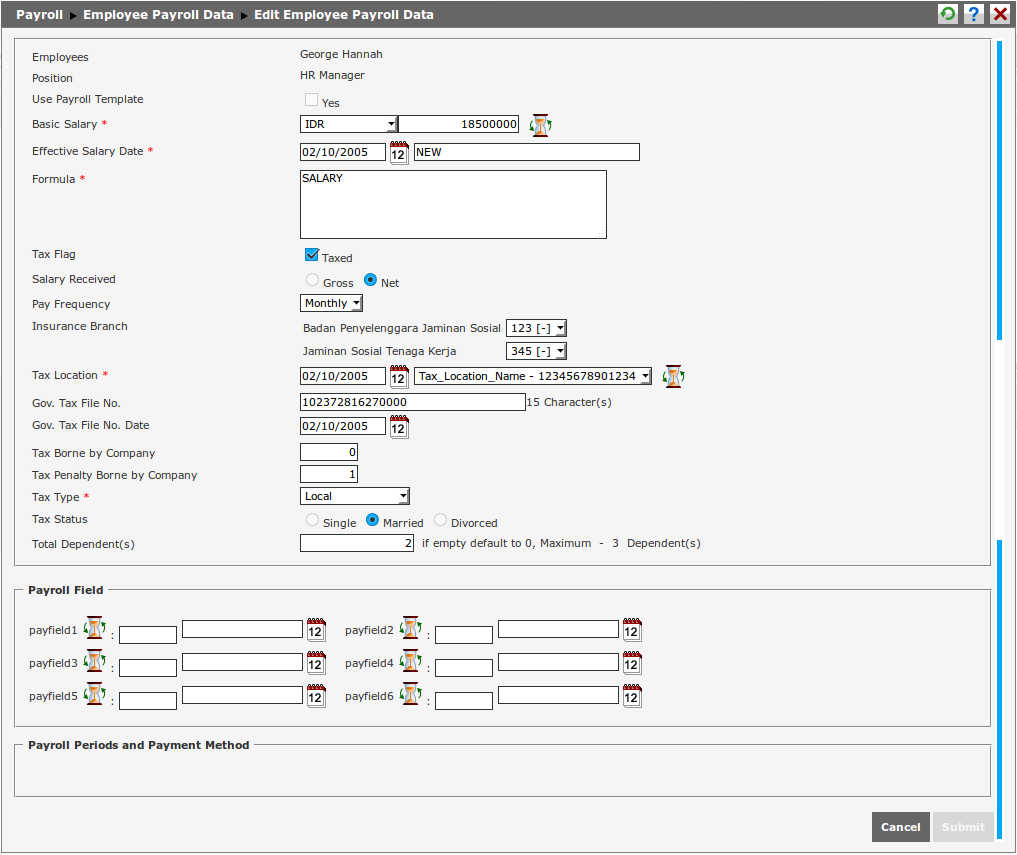
Task: Open the Tax Type Local dropdown
Action: tap(355, 496)
